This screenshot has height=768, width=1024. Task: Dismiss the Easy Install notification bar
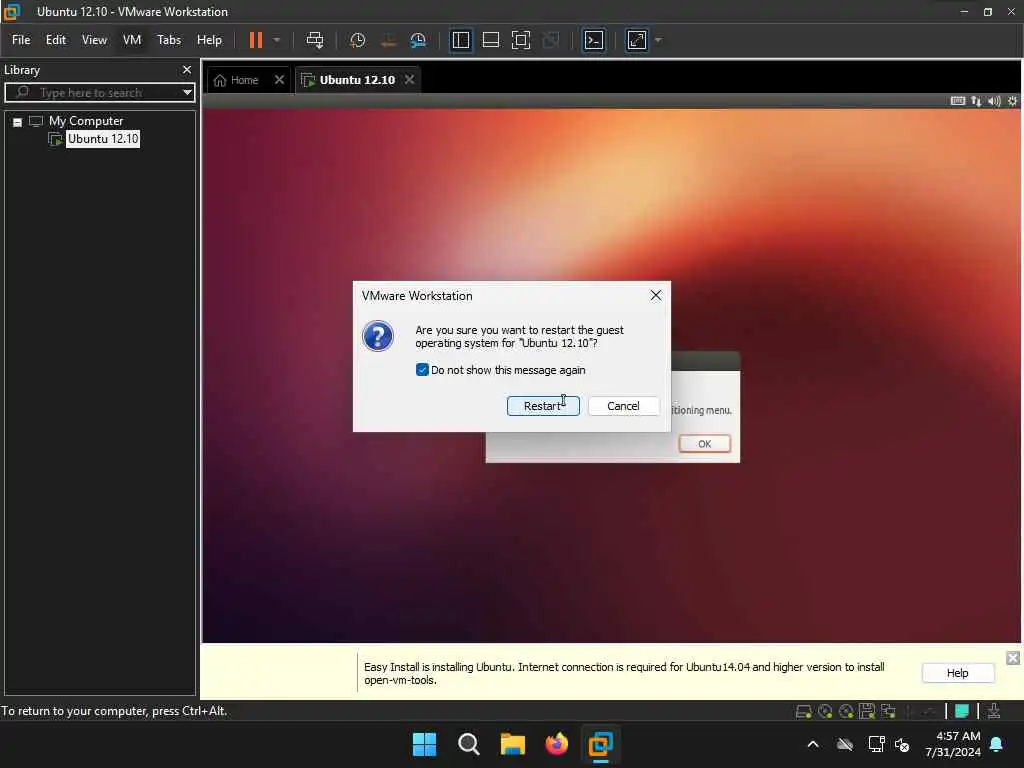point(1012,658)
